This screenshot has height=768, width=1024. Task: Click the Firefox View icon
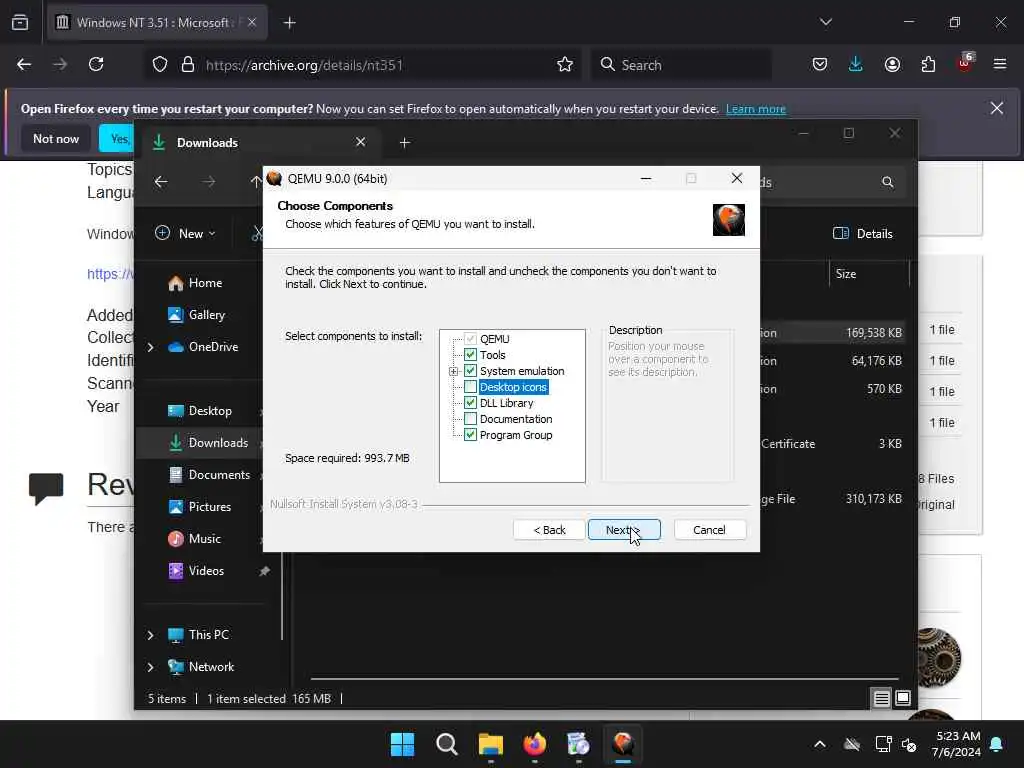click(20, 22)
